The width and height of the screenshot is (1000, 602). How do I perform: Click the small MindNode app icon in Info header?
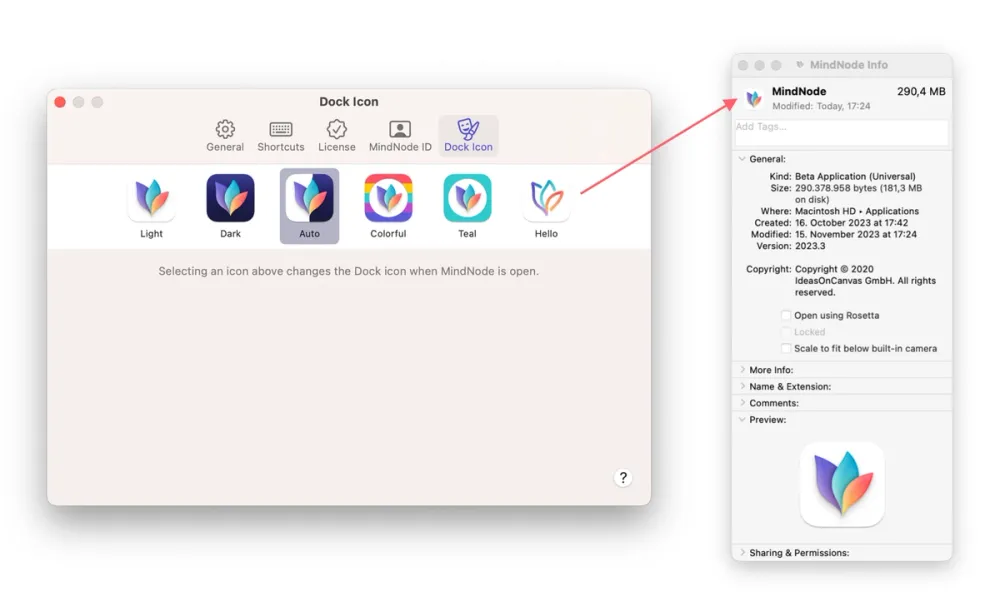(754, 98)
